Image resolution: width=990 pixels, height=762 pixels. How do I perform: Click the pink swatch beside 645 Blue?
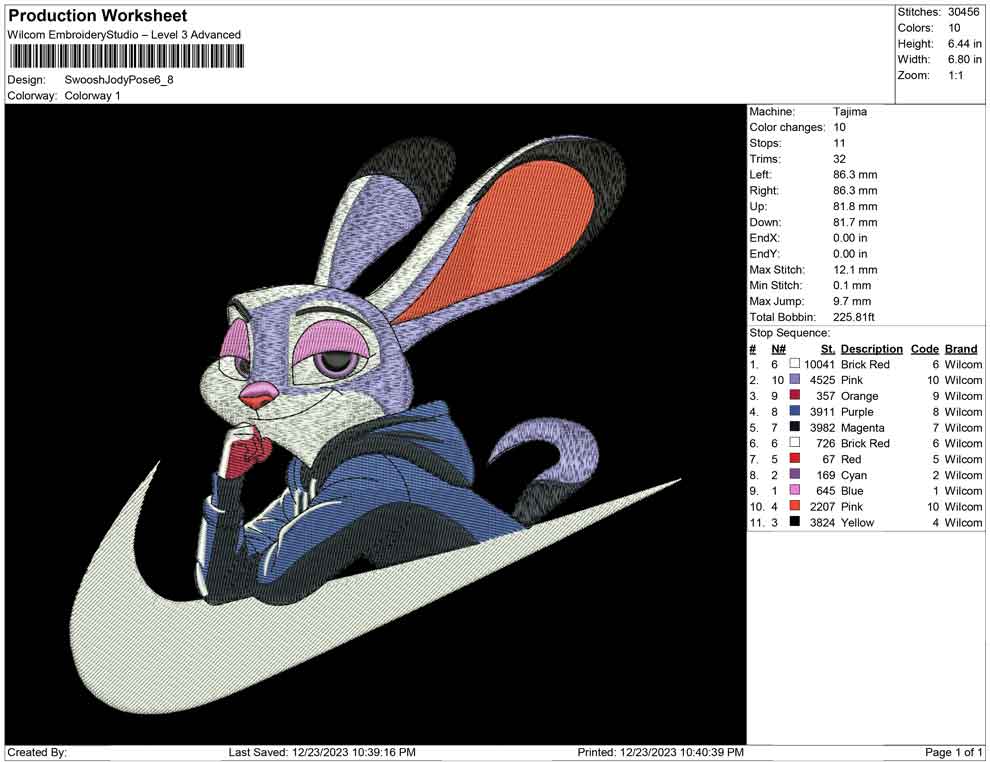pyautogui.click(x=794, y=490)
